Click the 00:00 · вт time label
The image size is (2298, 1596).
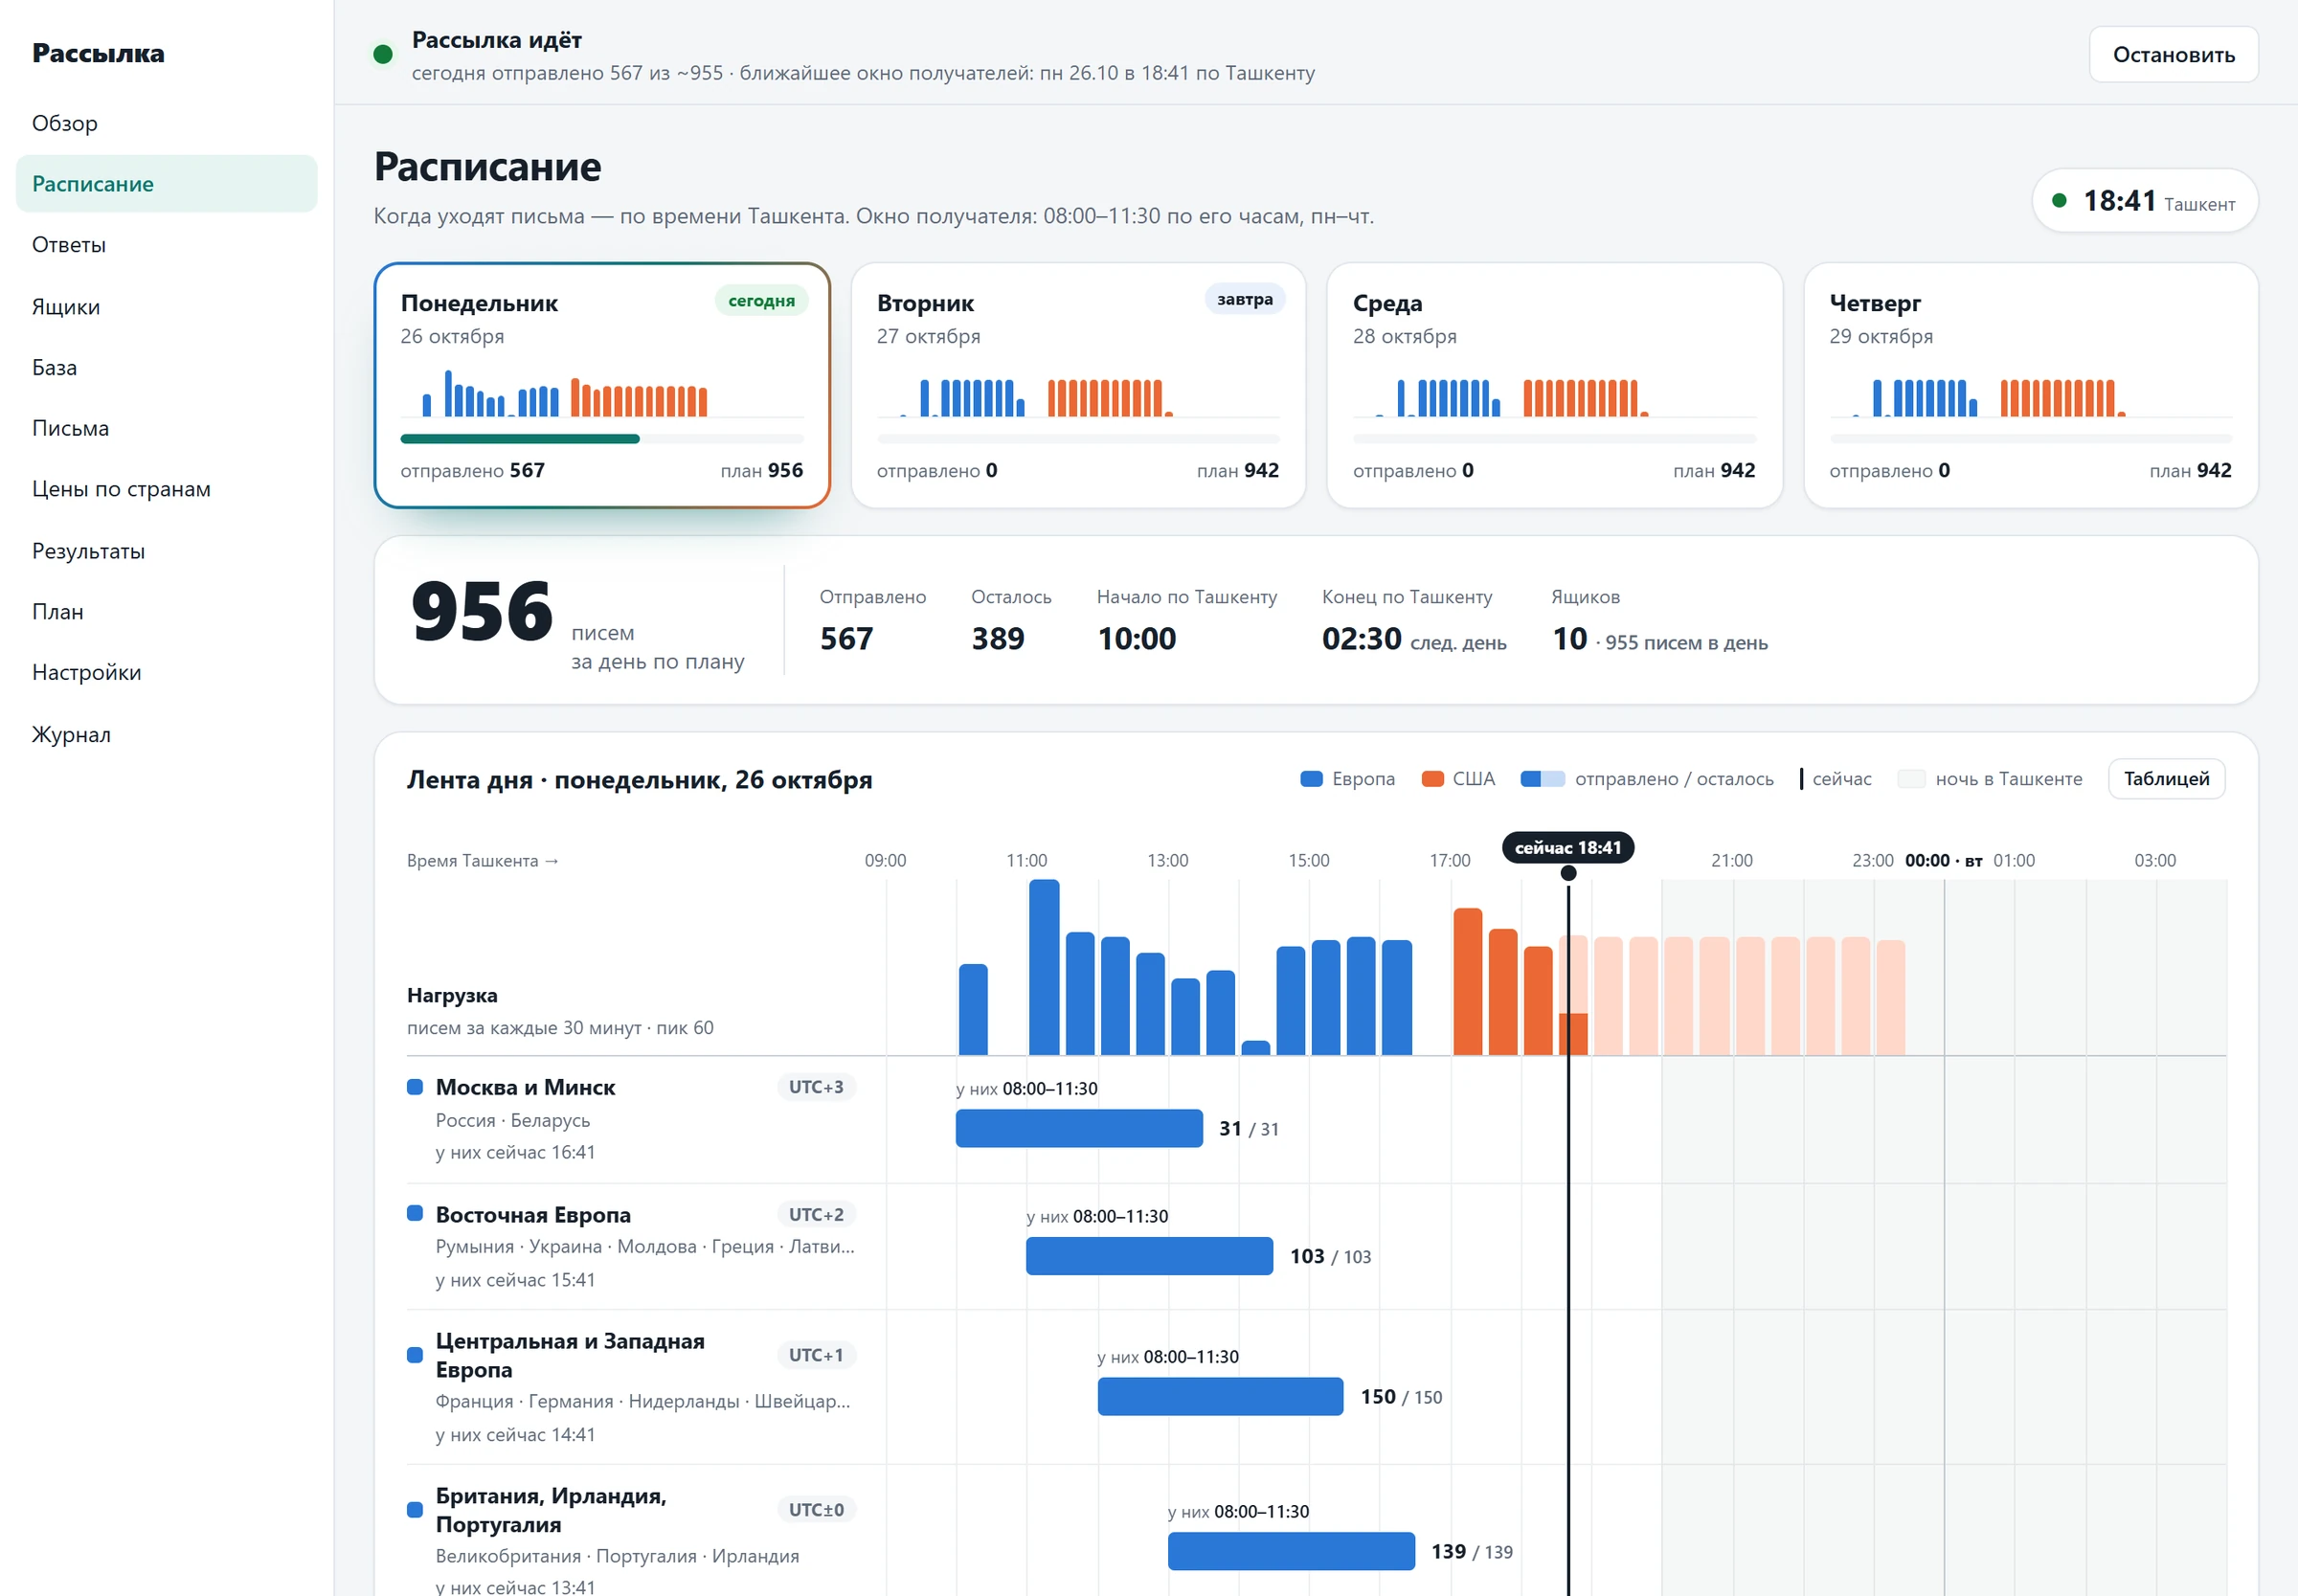pyautogui.click(x=1943, y=861)
